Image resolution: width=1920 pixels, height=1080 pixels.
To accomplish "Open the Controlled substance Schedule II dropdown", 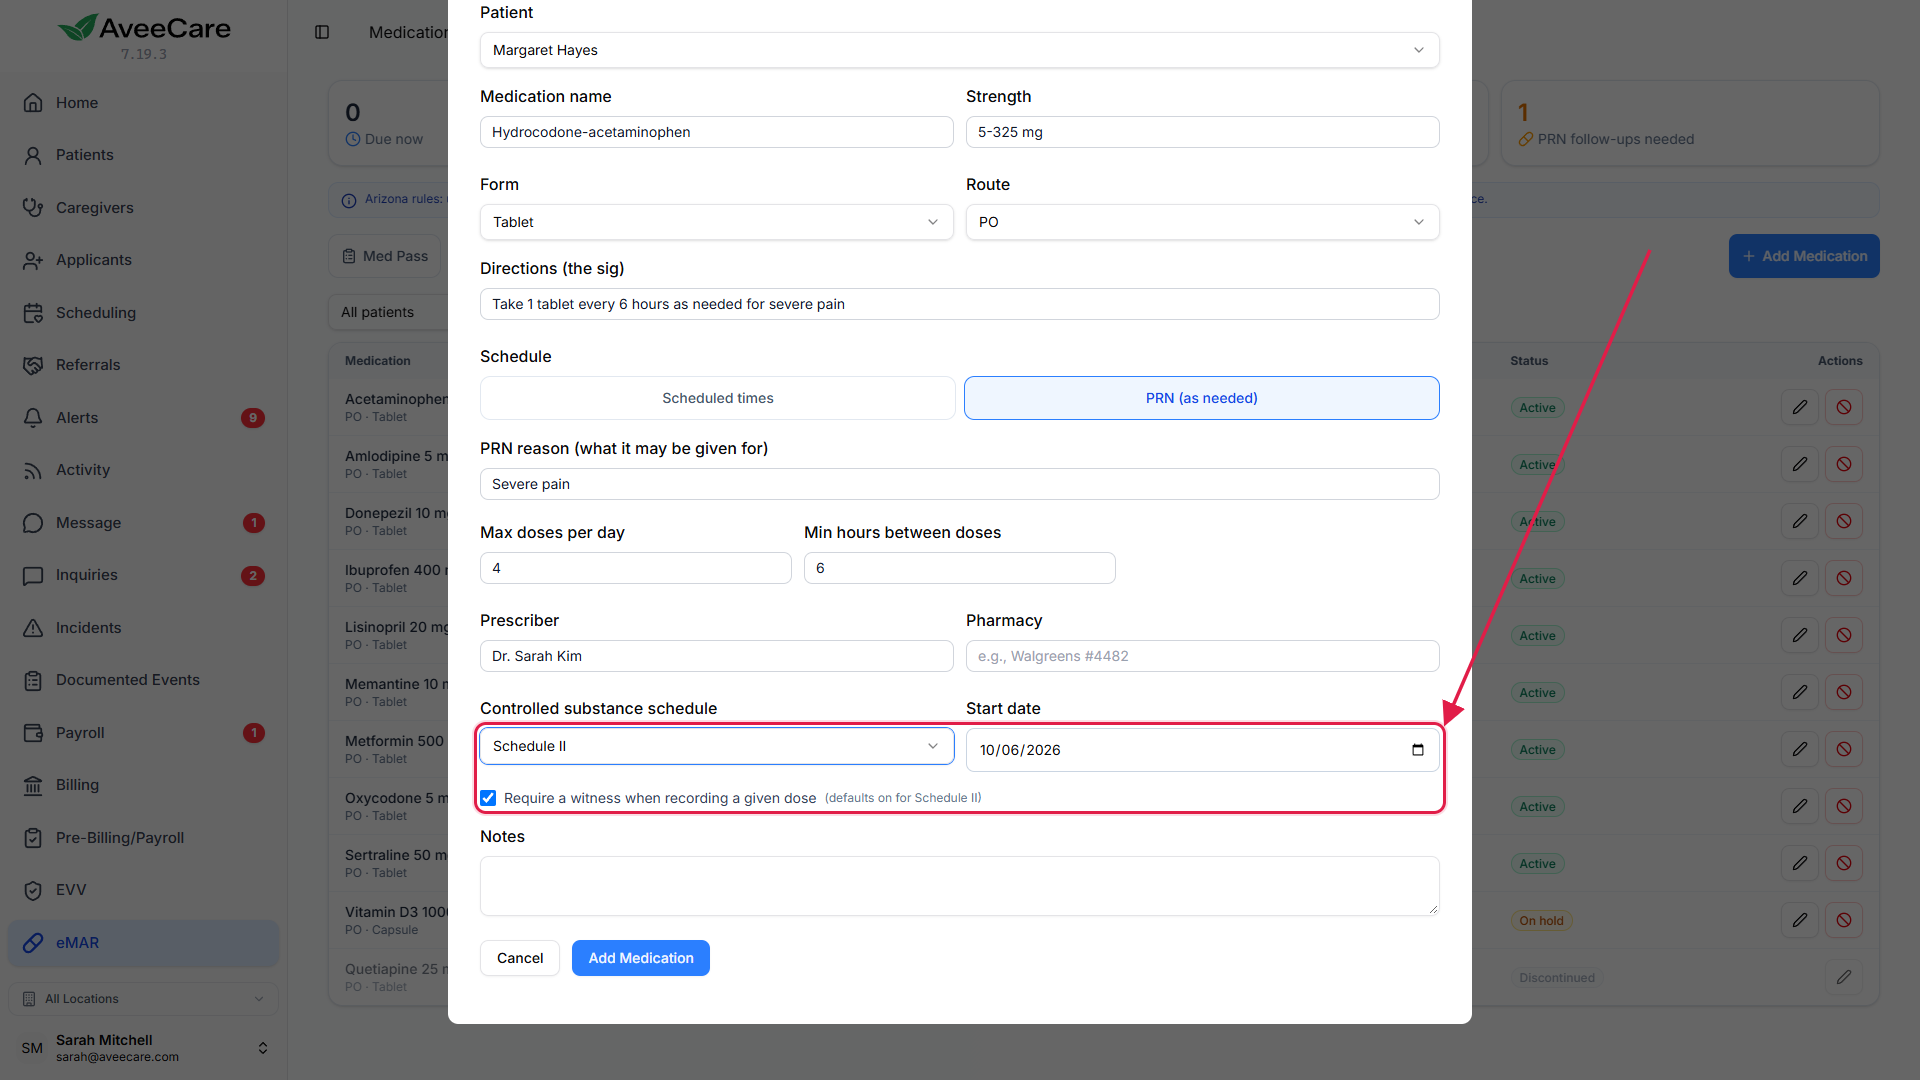I will [x=717, y=746].
